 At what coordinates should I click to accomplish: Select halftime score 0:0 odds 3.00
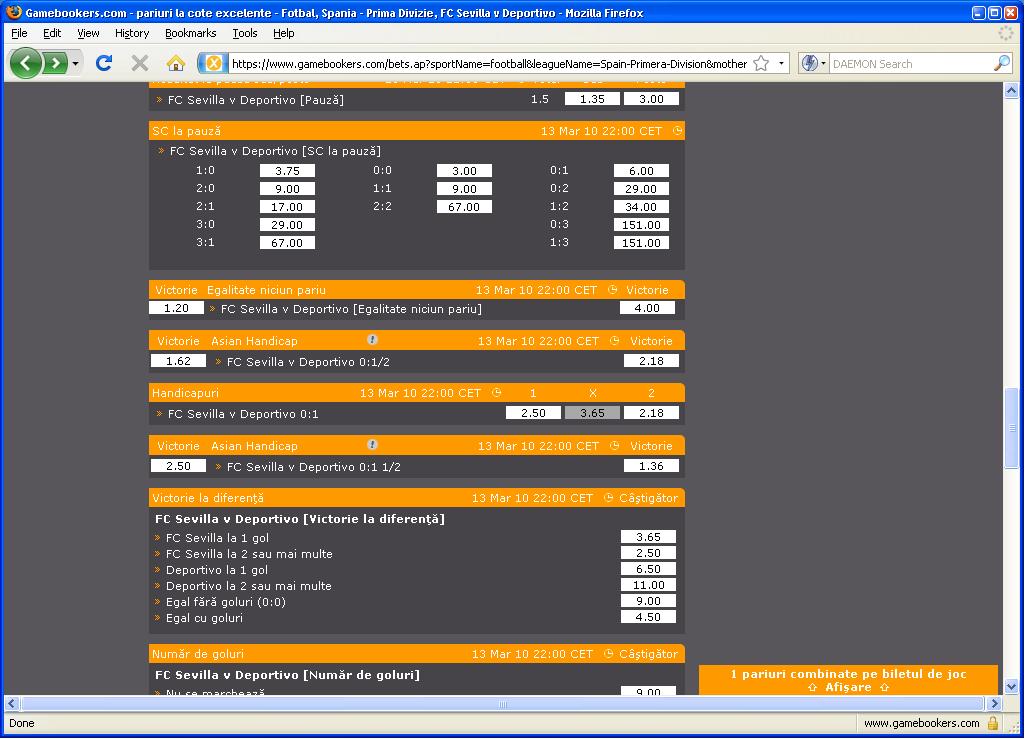(464, 171)
